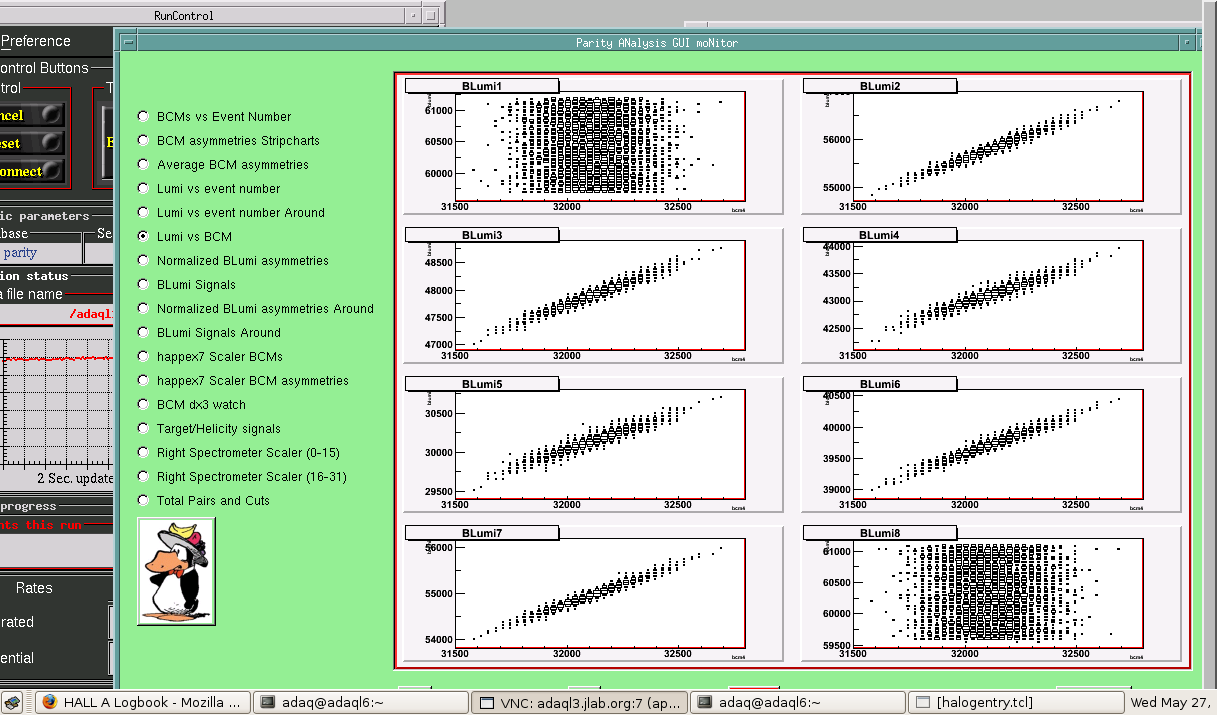
Task: Select BCMs vs Event Number radio option
Action: tap(143, 117)
